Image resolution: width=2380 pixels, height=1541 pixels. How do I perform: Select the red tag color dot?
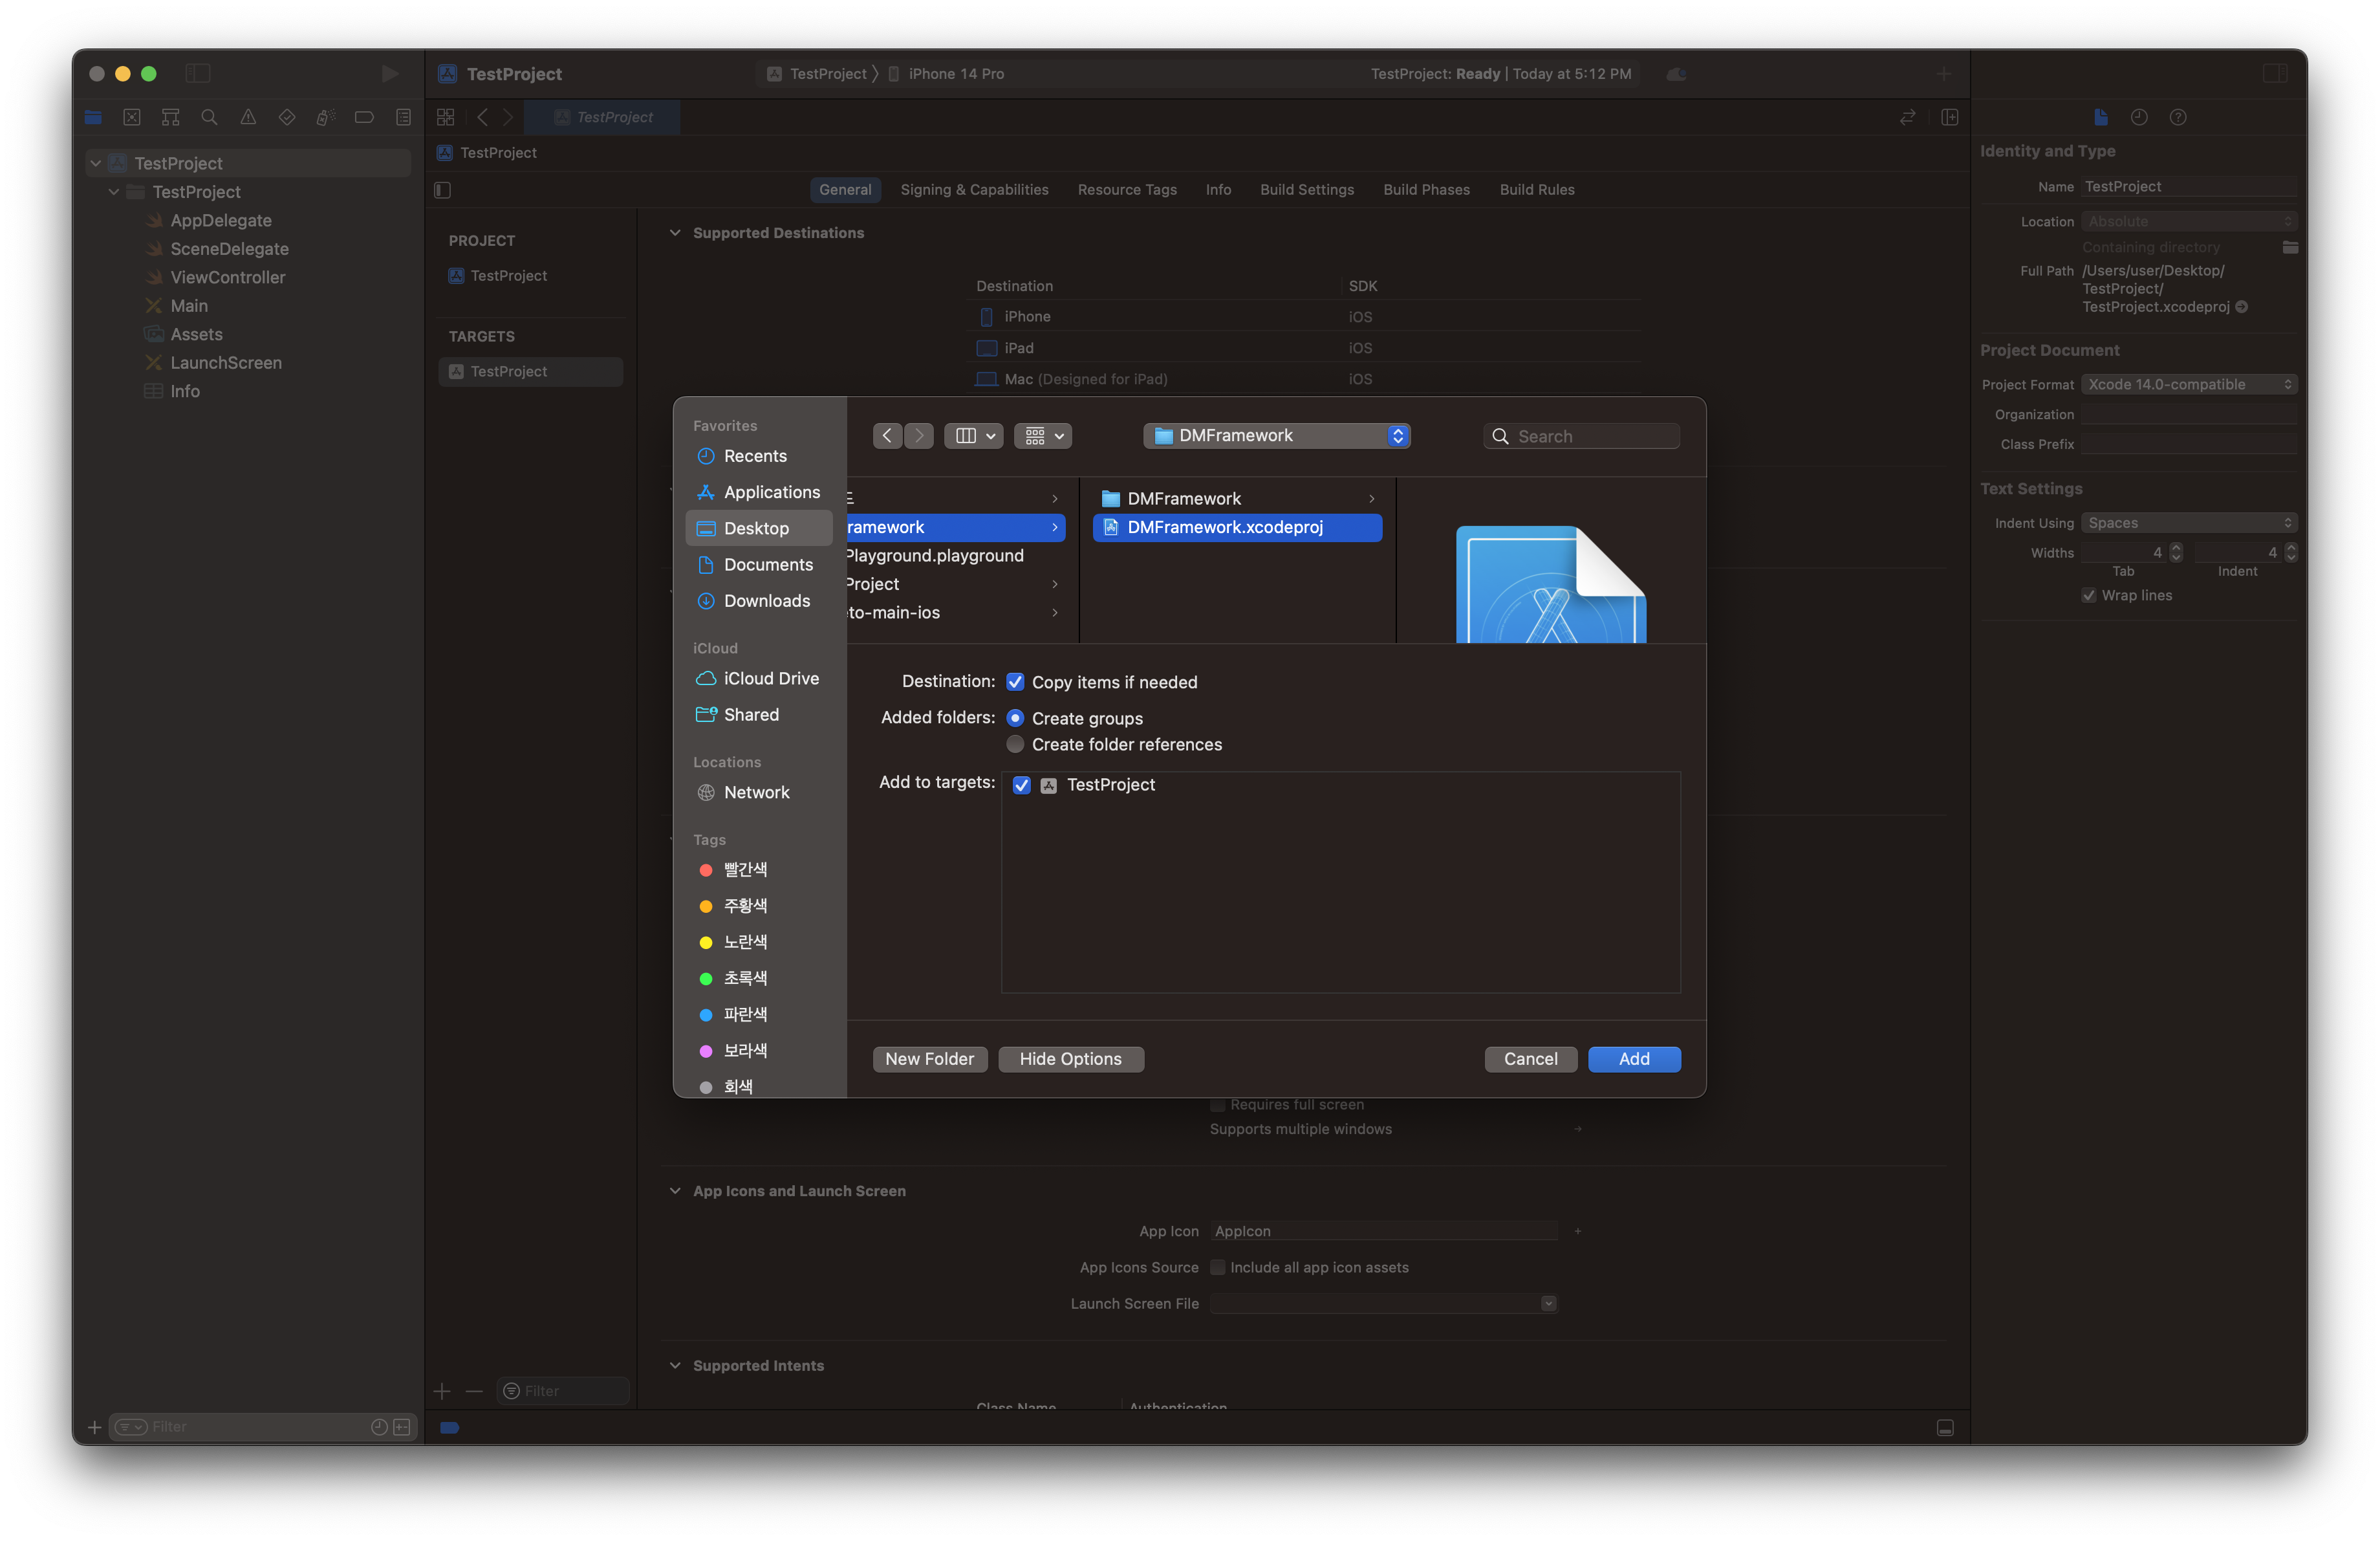706,870
